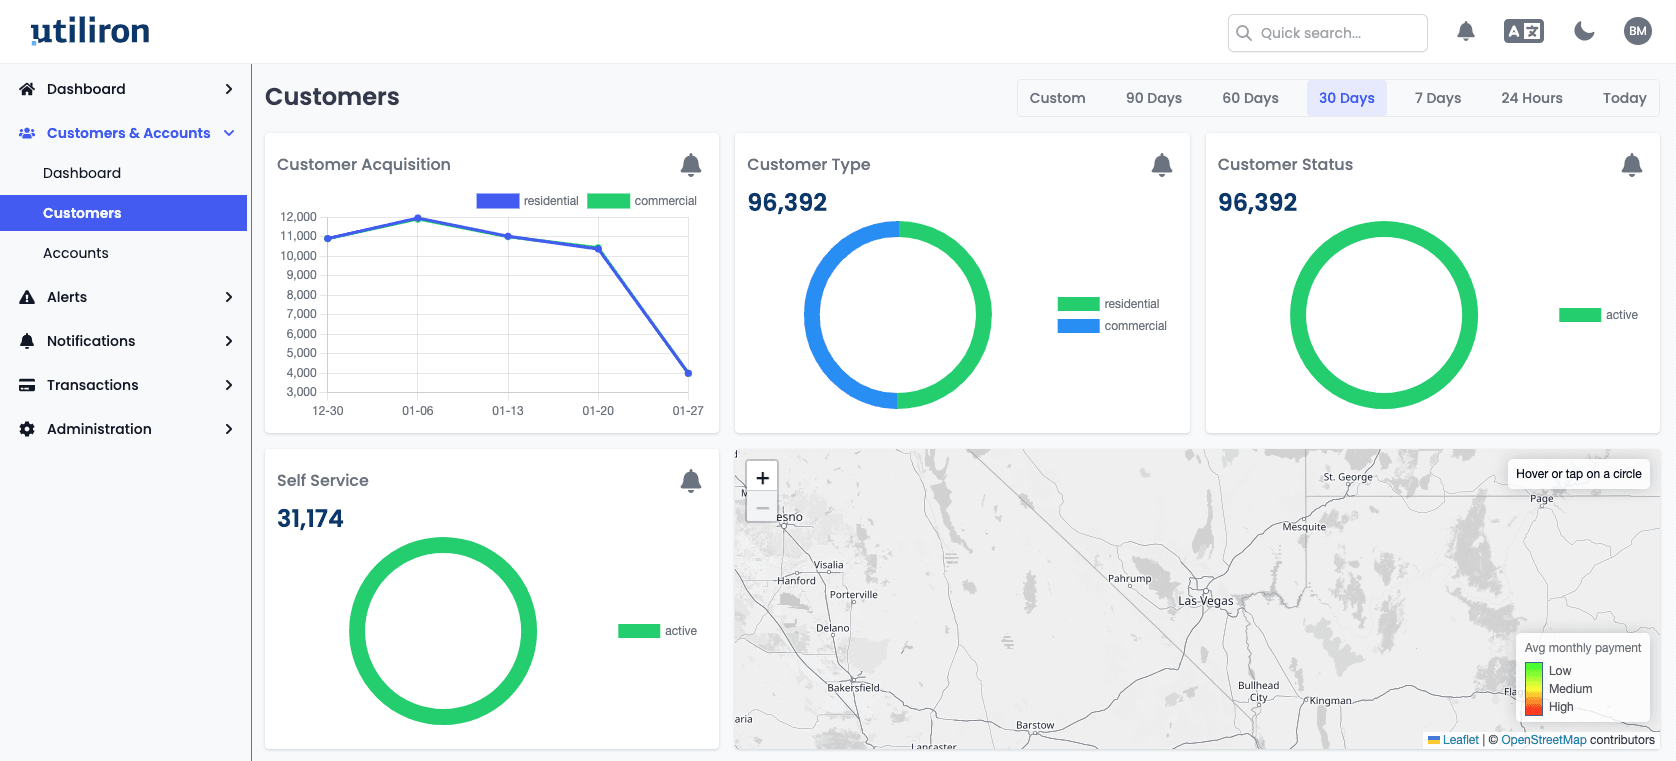Click the utiliron logo
This screenshot has height=761, width=1676.
coord(90,31)
